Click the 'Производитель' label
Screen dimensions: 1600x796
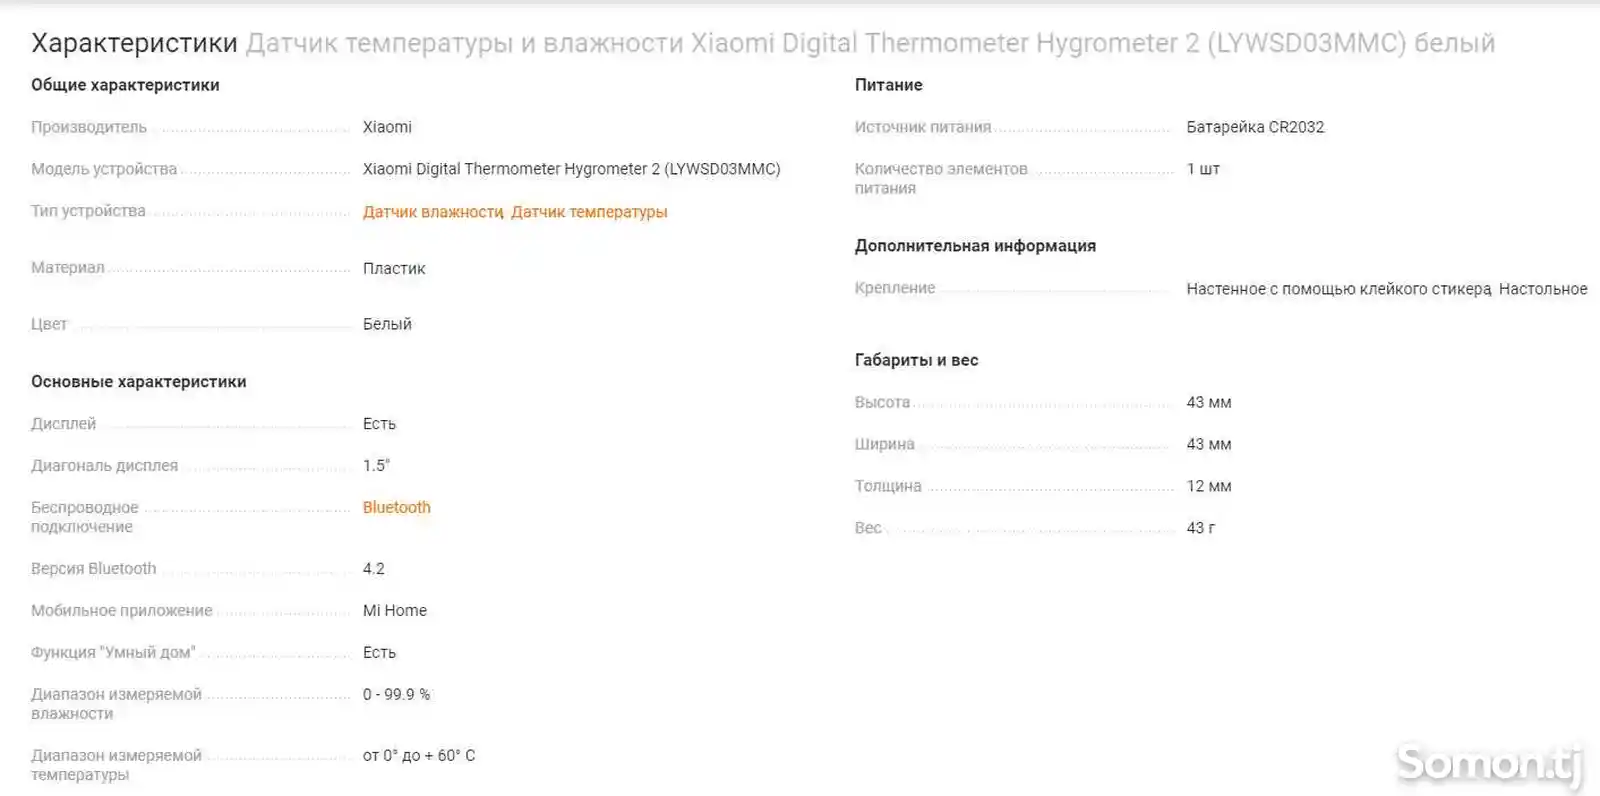pyautogui.click(x=89, y=127)
